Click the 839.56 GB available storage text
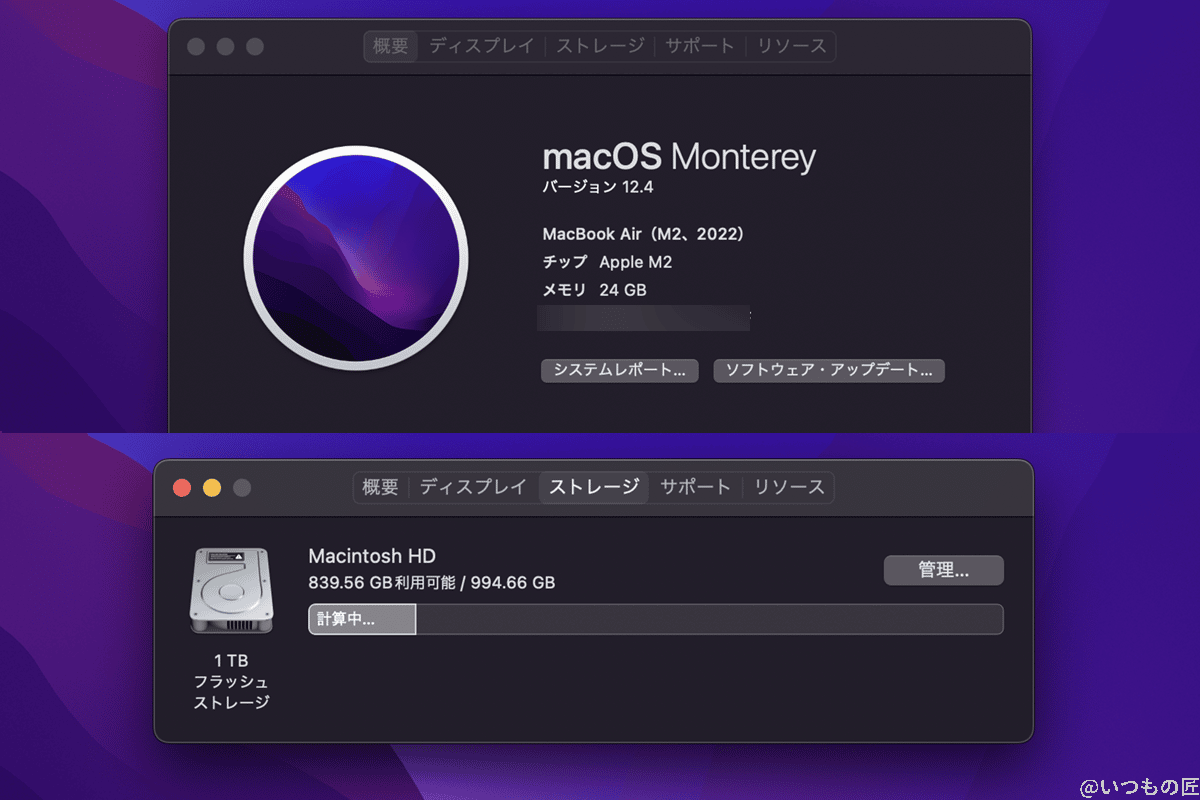 pyautogui.click(x=432, y=582)
